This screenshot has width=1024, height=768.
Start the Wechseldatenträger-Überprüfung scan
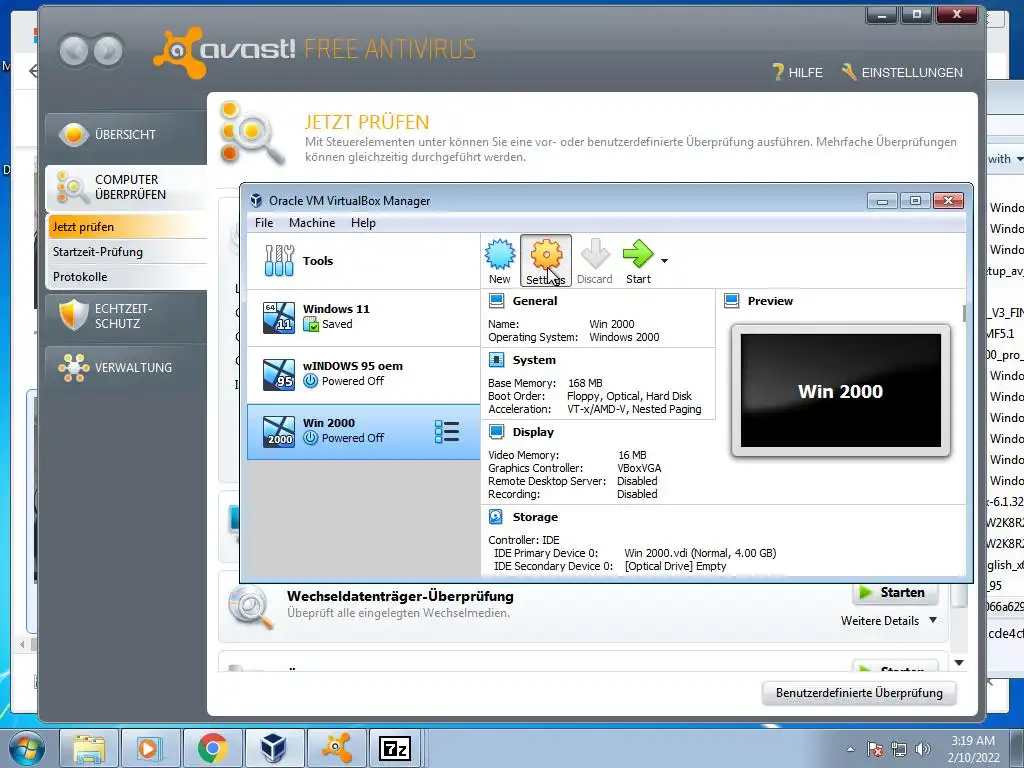pyautogui.click(x=895, y=592)
